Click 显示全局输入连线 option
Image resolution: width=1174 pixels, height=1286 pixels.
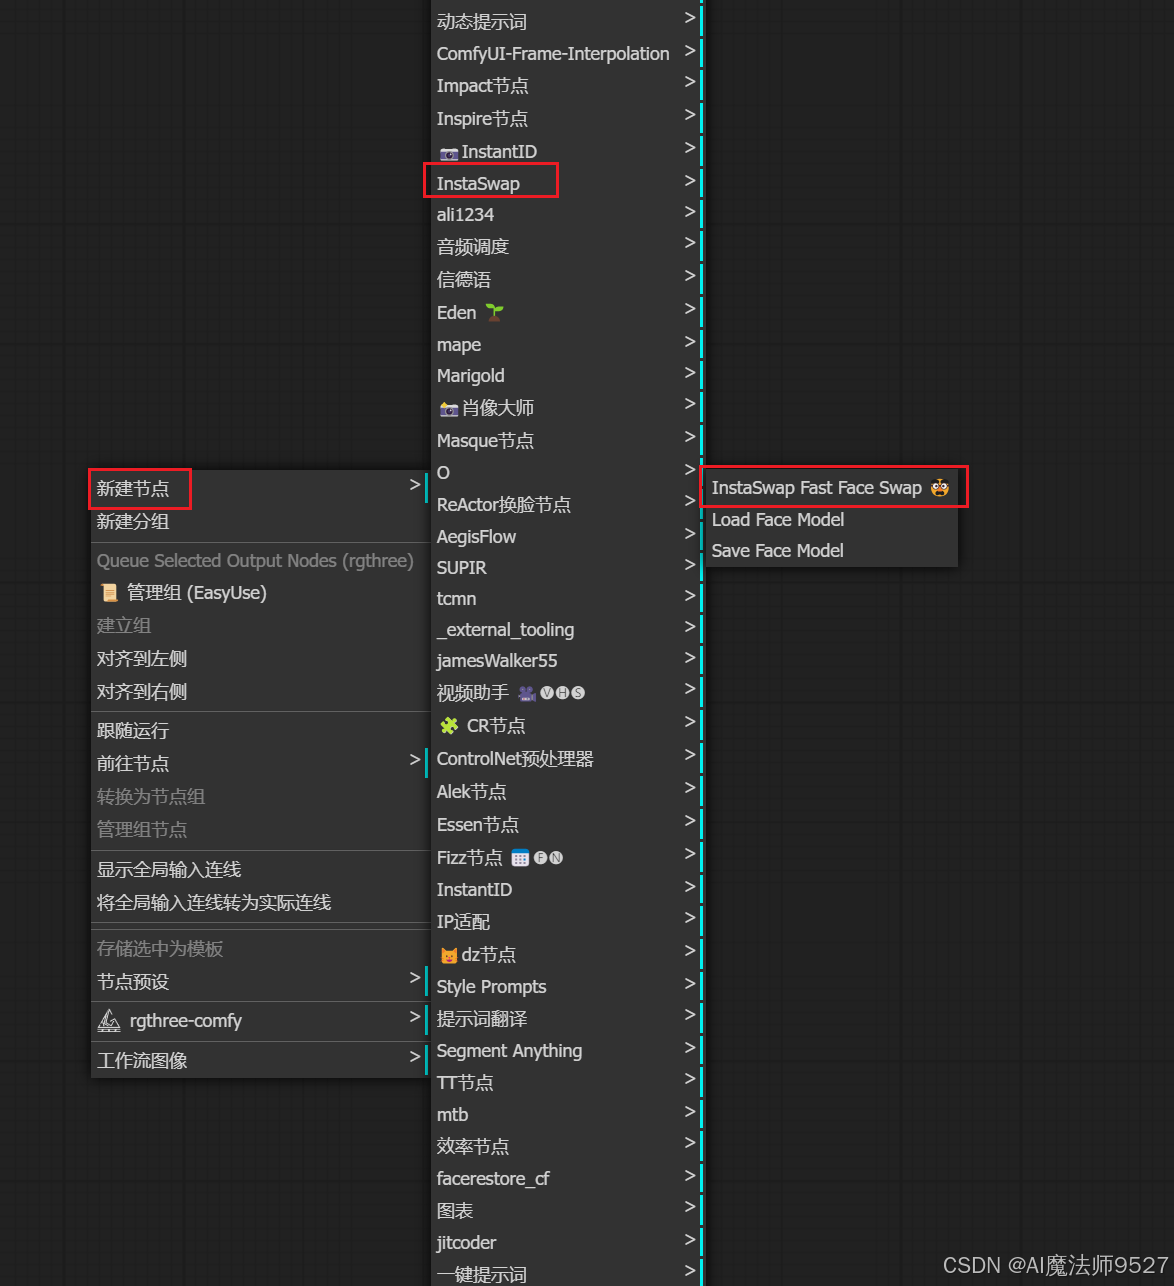(x=260, y=870)
